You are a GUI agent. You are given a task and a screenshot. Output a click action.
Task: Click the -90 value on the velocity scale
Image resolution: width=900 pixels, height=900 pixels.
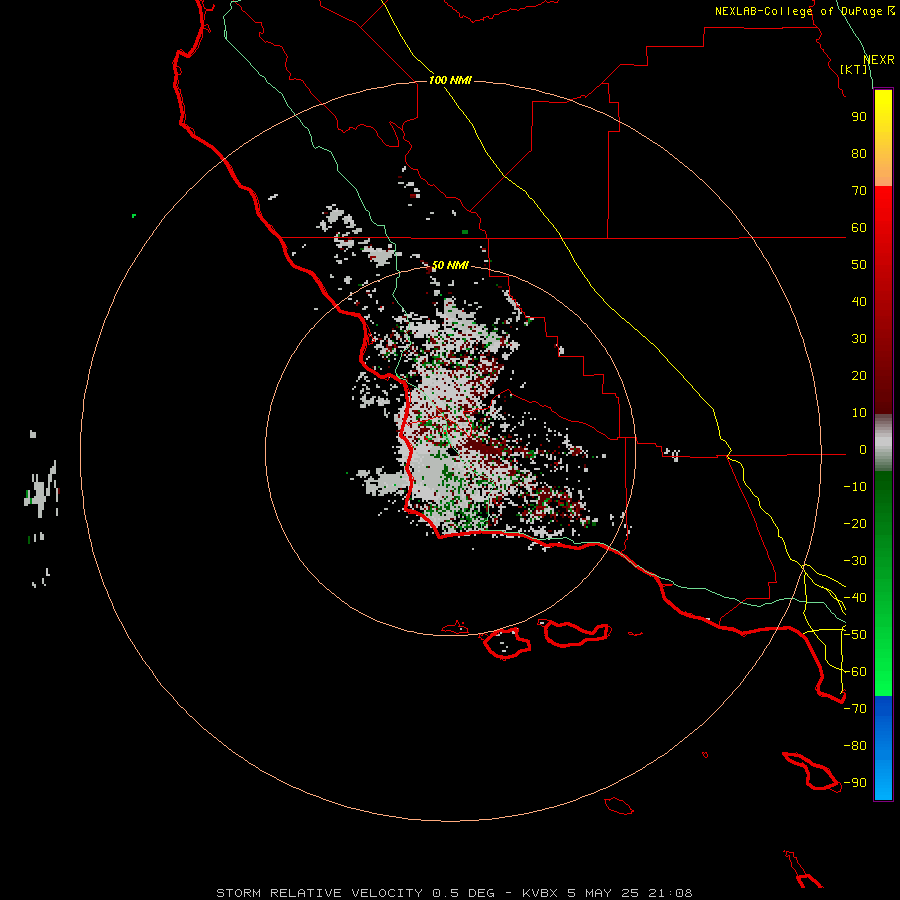tap(855, 783)
